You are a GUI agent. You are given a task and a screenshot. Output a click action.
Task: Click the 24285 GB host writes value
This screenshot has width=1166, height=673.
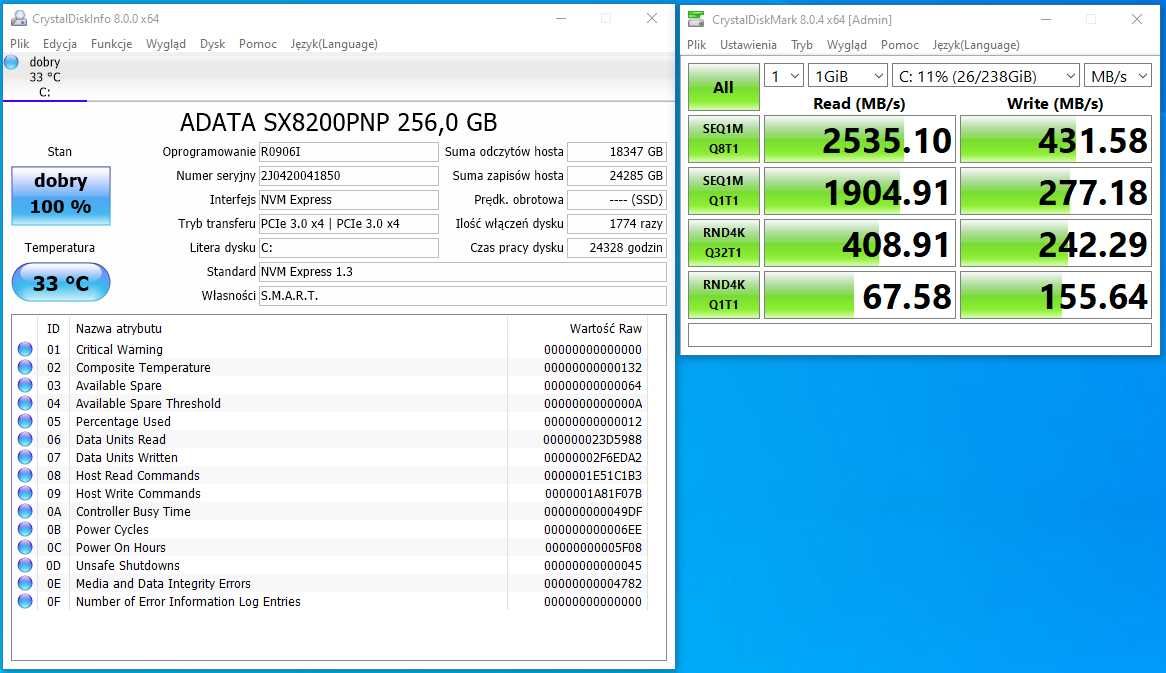point(616,176)
